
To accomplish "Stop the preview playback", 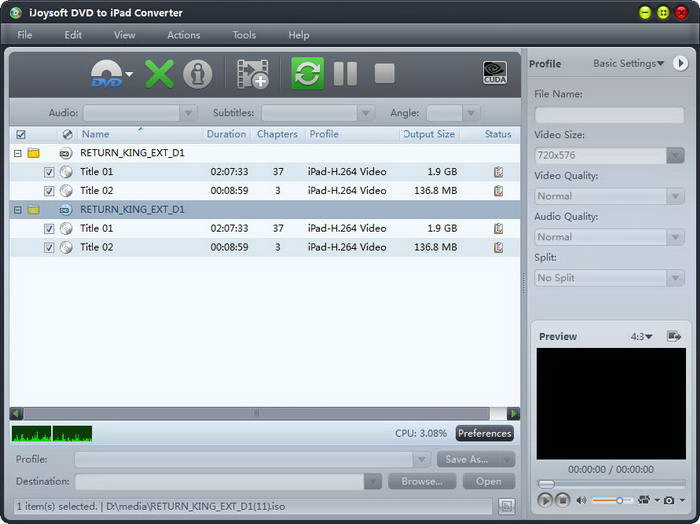I will click(562, 500).
